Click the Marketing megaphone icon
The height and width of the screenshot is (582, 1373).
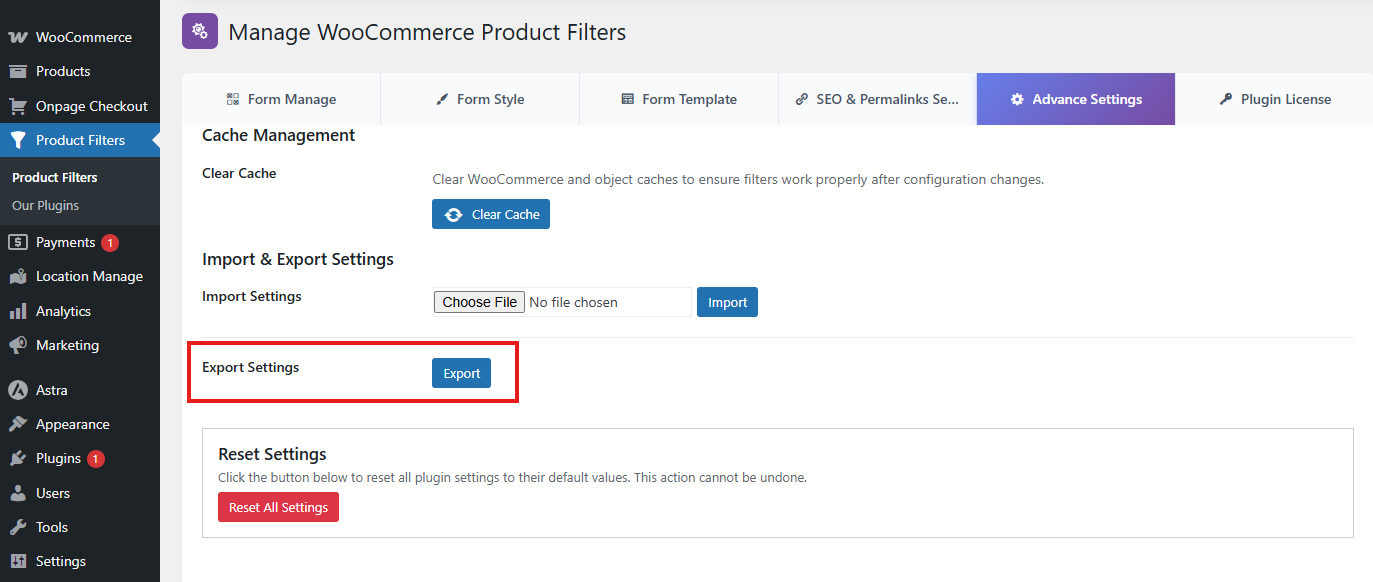[18, 345]
